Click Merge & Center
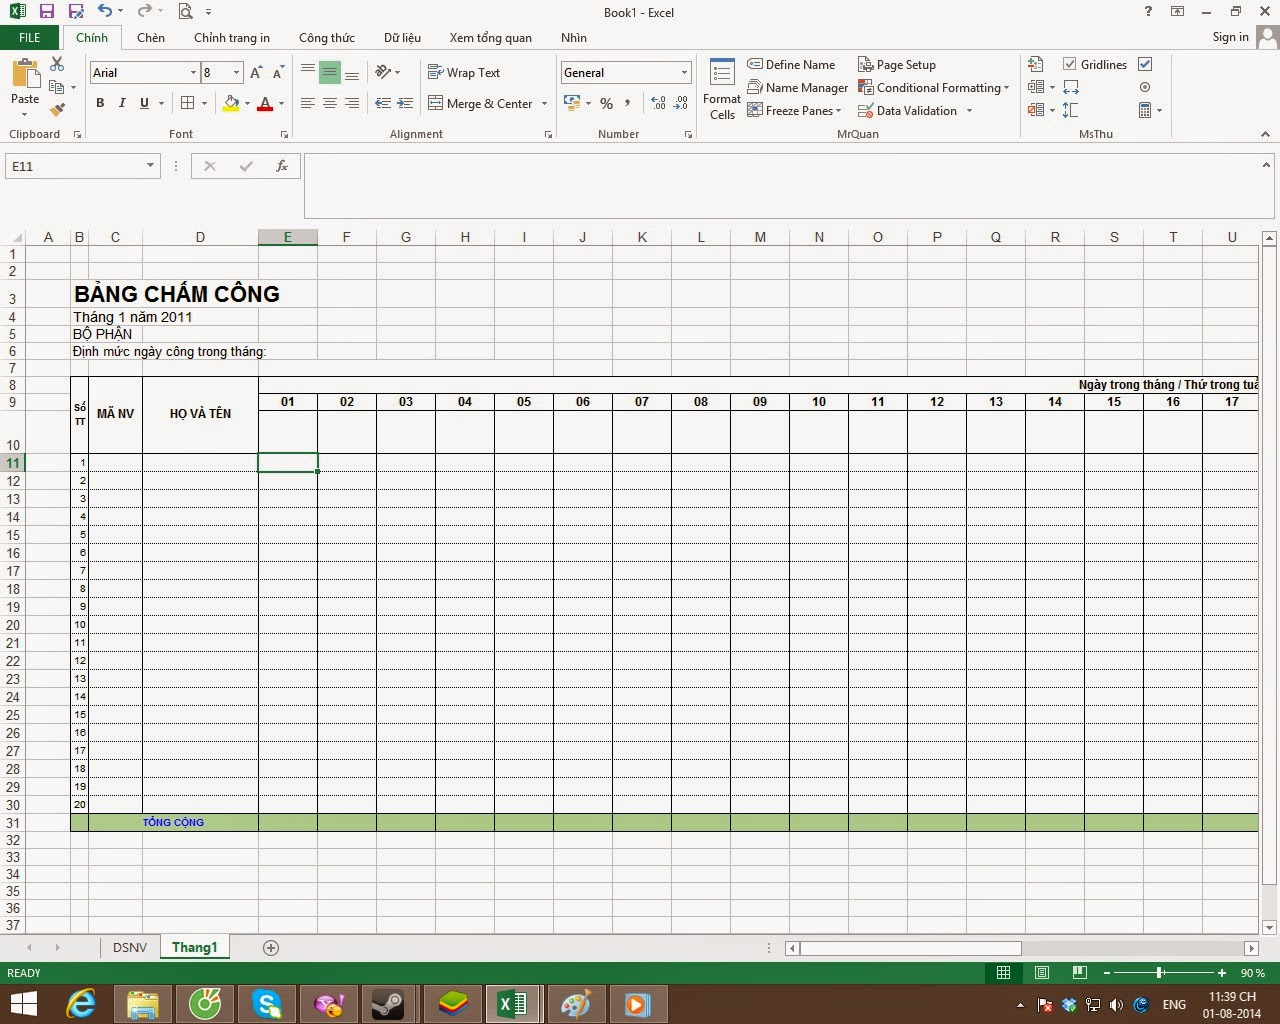1280x1024 pixels. (486, 103)
